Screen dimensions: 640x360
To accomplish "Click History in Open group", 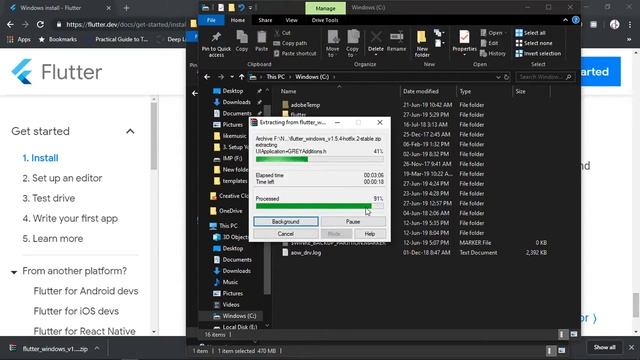I will 493,53.
